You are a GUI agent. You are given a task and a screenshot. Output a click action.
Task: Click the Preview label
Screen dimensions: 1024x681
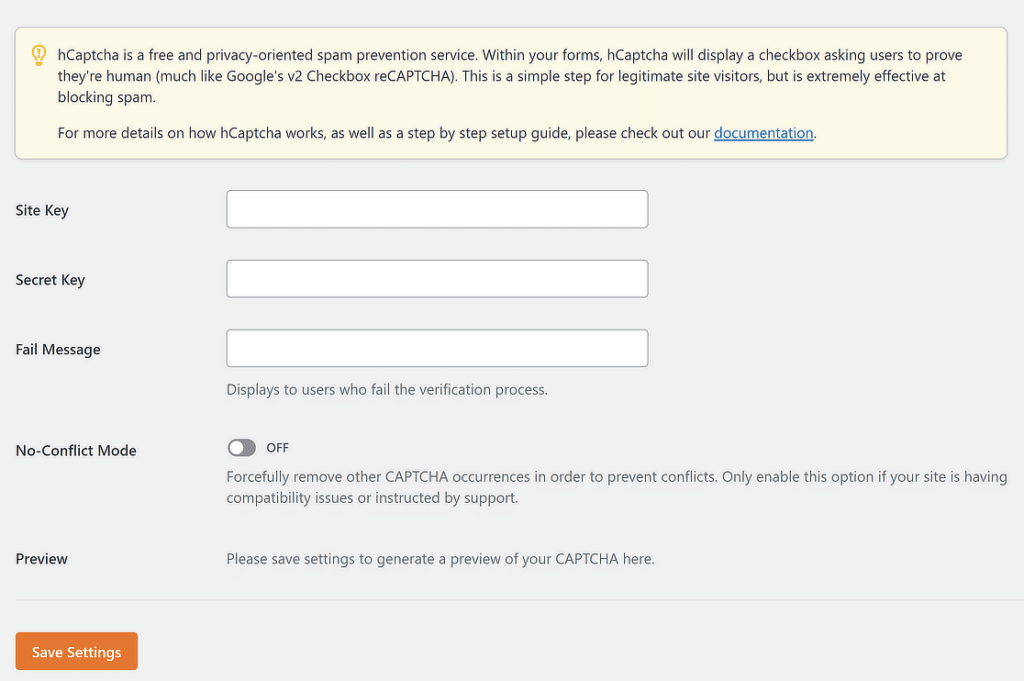[41, 559]
